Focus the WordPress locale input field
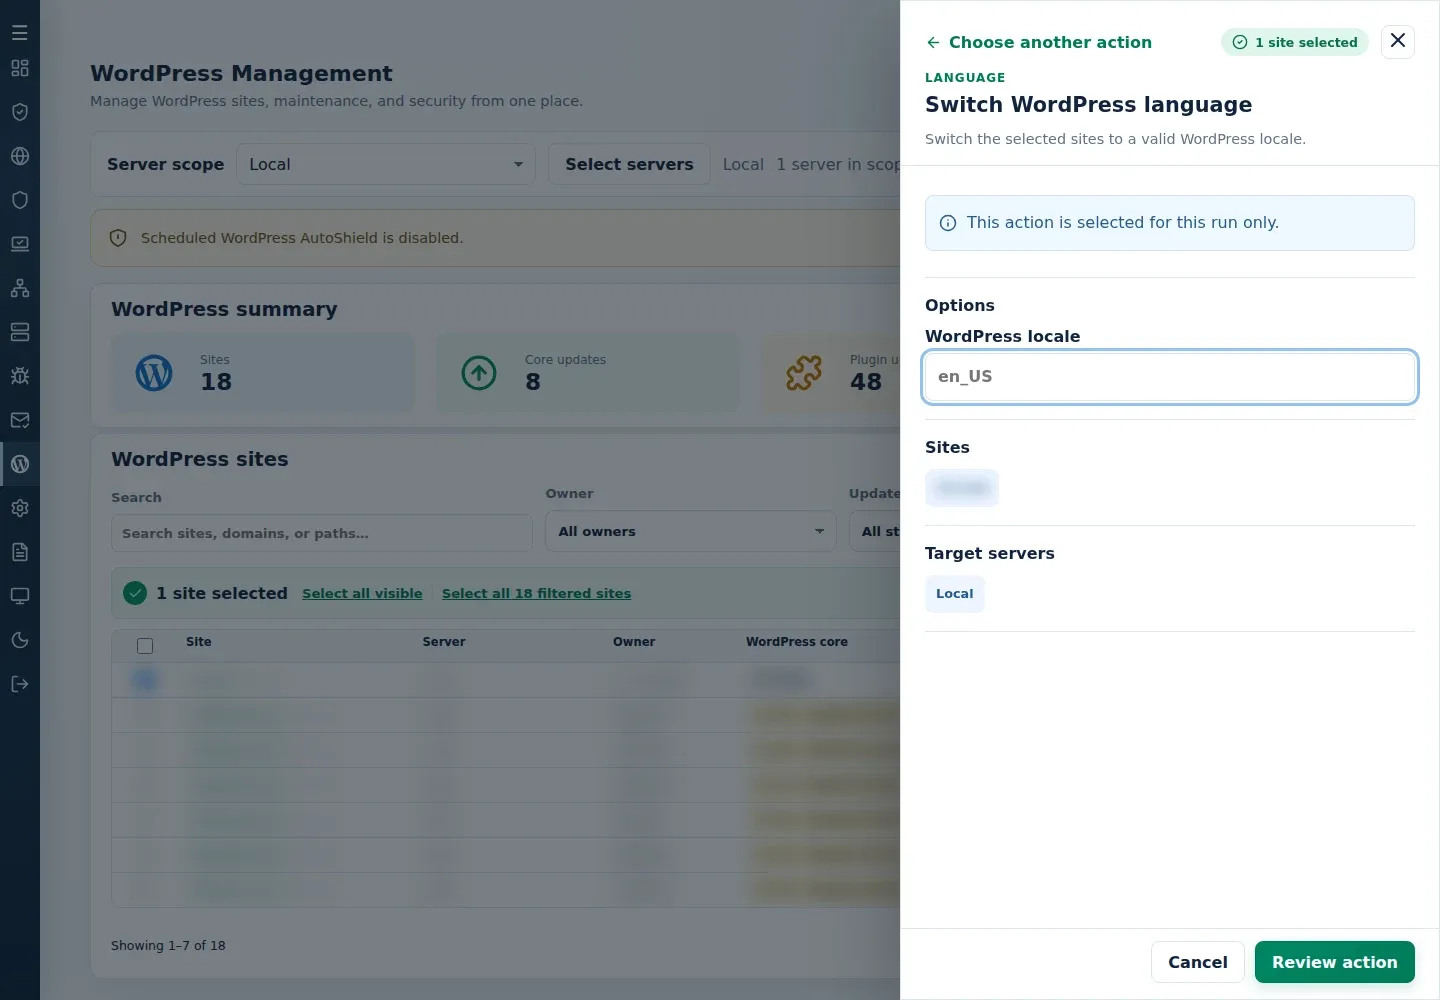1440x1000 pixels. pos(1170,377)
